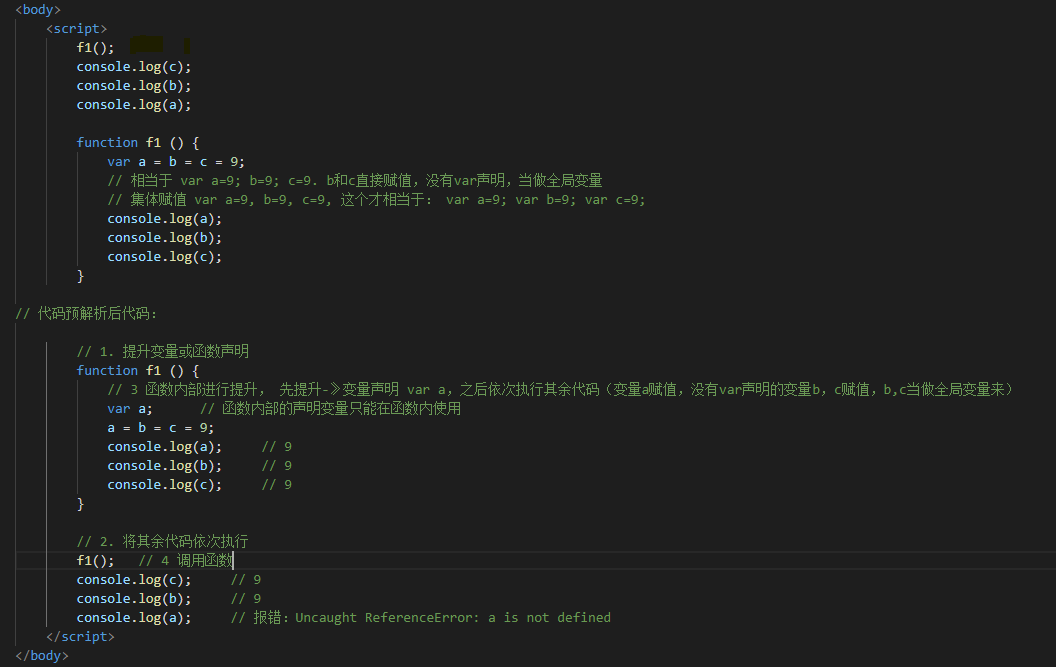
Task: Click the comment starting '// 3 函数内部进行提升'
Action: [560, 389]
